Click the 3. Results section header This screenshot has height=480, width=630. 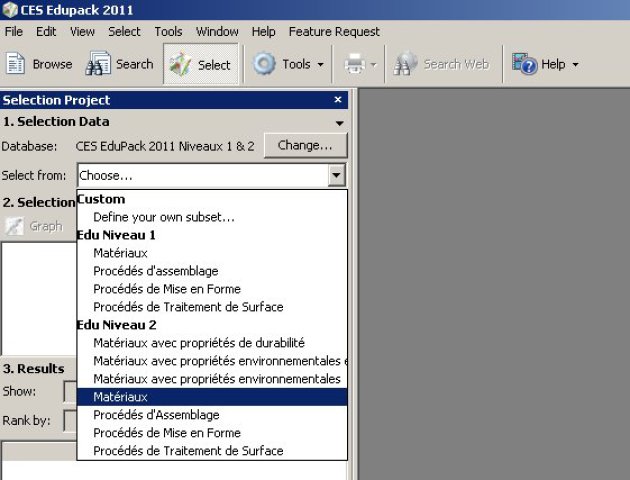33,369
